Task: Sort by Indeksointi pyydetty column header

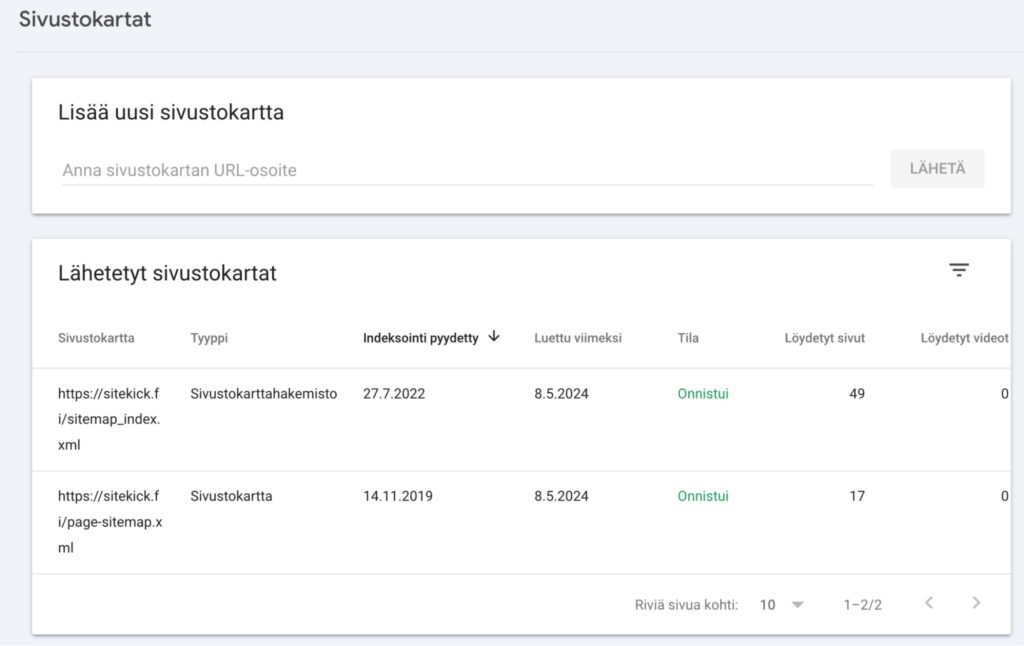Action: [420, 338]
